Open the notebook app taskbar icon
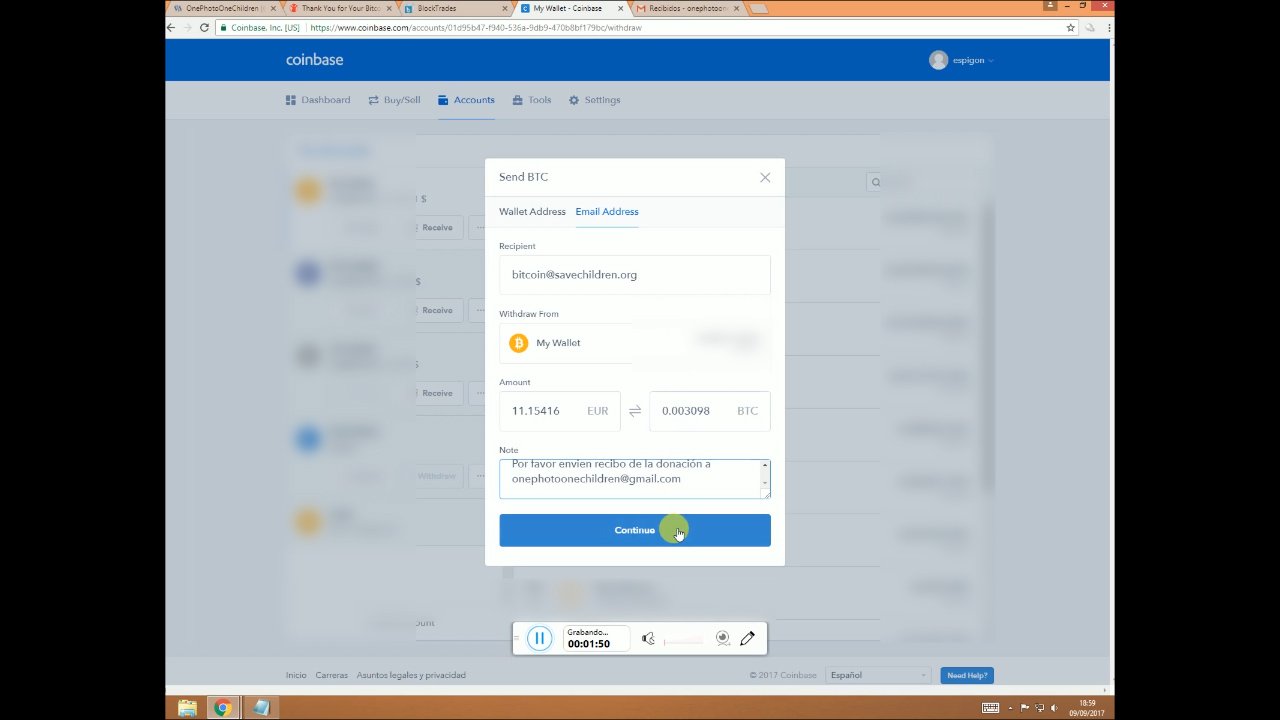The width and height of the screenshot is (1280, 720). pyautogui.click(x=260, y=708)
